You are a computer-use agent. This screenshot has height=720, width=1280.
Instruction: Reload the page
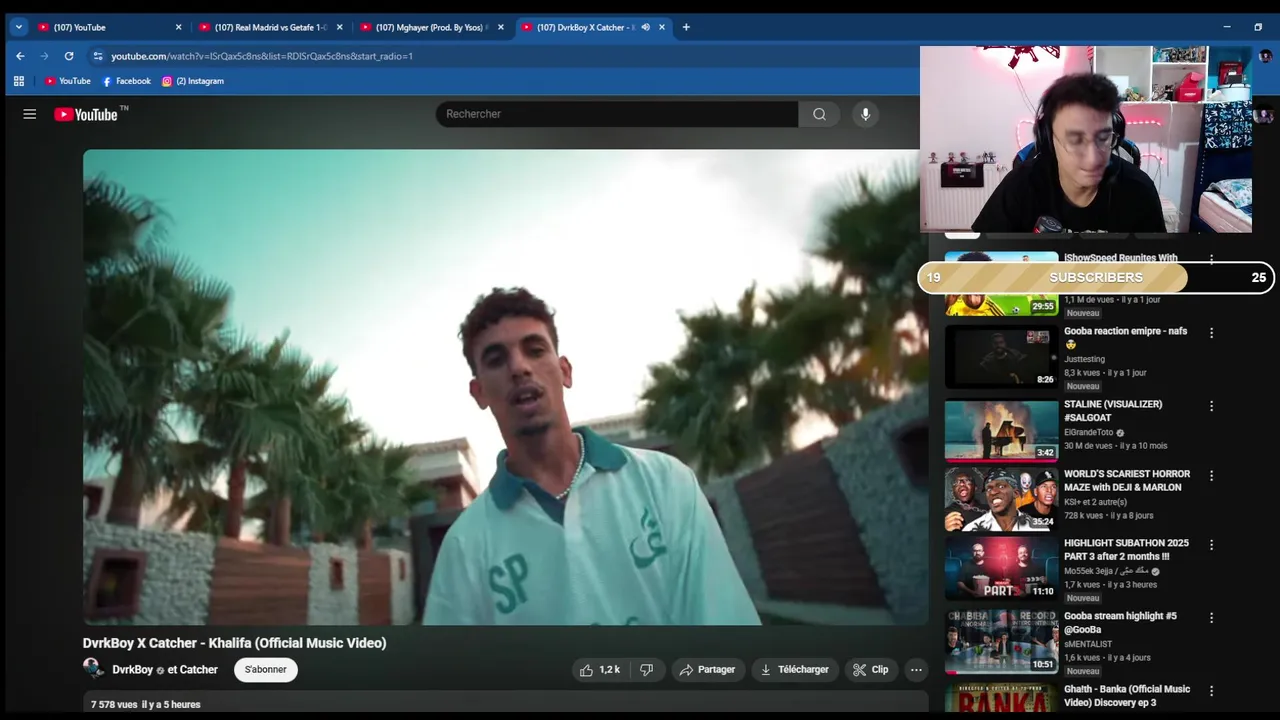pos(69,56)
